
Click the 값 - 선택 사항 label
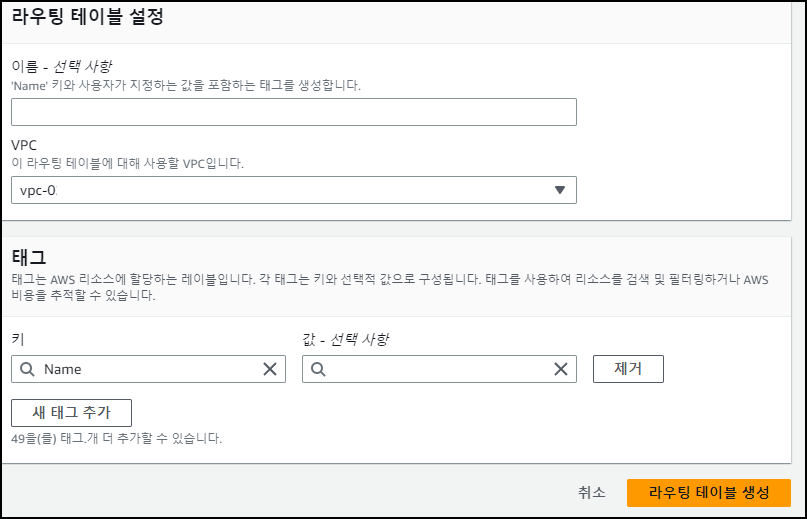click(x=345, y=339)
